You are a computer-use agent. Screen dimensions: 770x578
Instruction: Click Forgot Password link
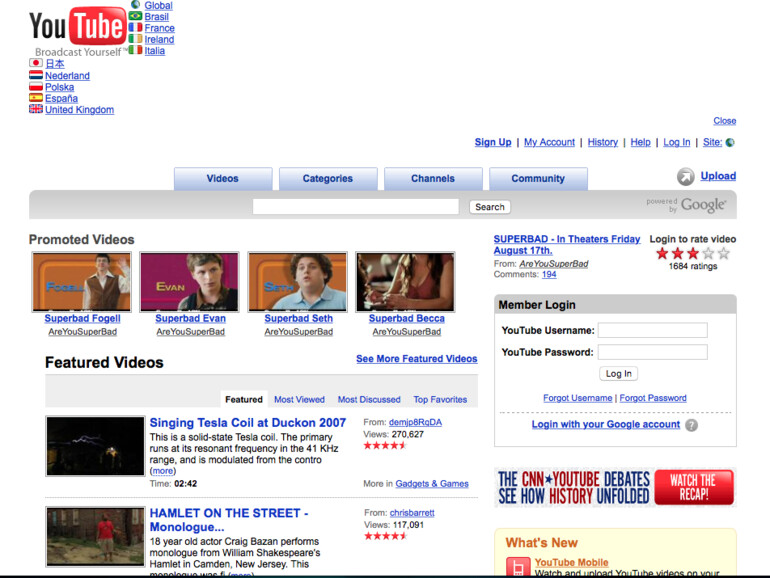coord(653,398)
